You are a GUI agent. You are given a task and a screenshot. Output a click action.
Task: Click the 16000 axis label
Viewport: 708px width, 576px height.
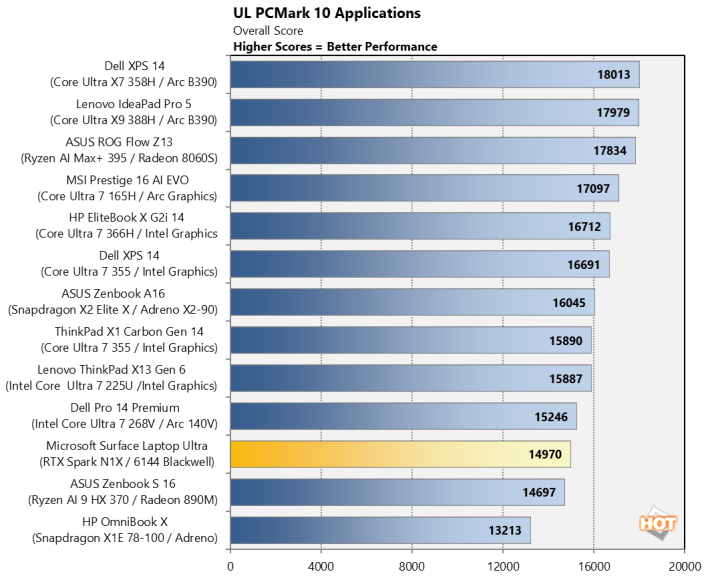[594, 566]
